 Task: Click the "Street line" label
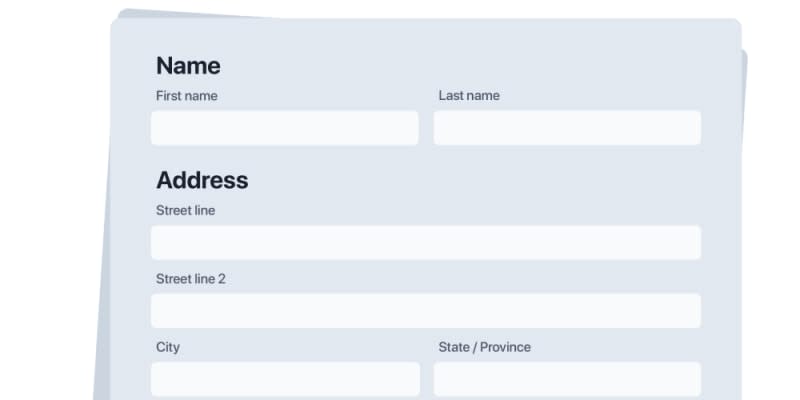[185, 211]
